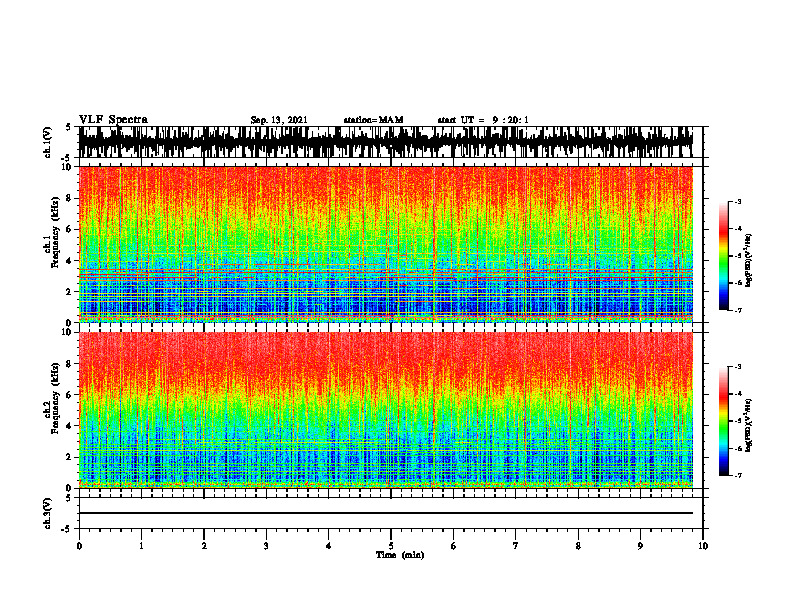Click the "0" tick on the Time axis
The height and width of the screenshot is (612, 792).
79,546
